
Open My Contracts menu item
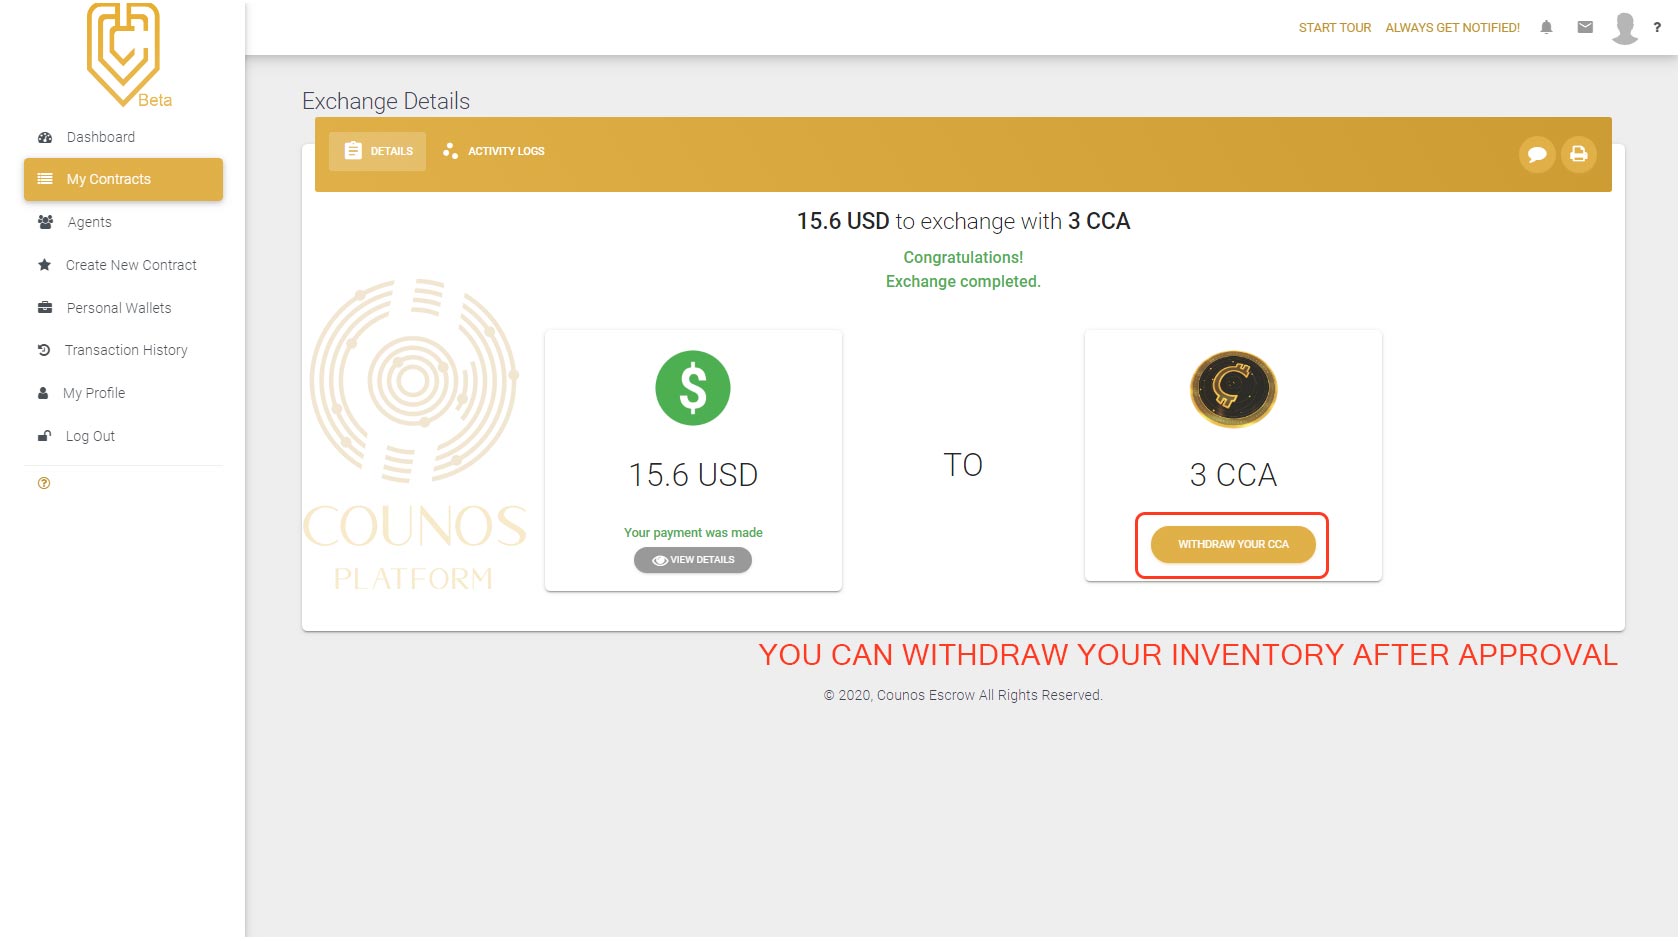123,179
